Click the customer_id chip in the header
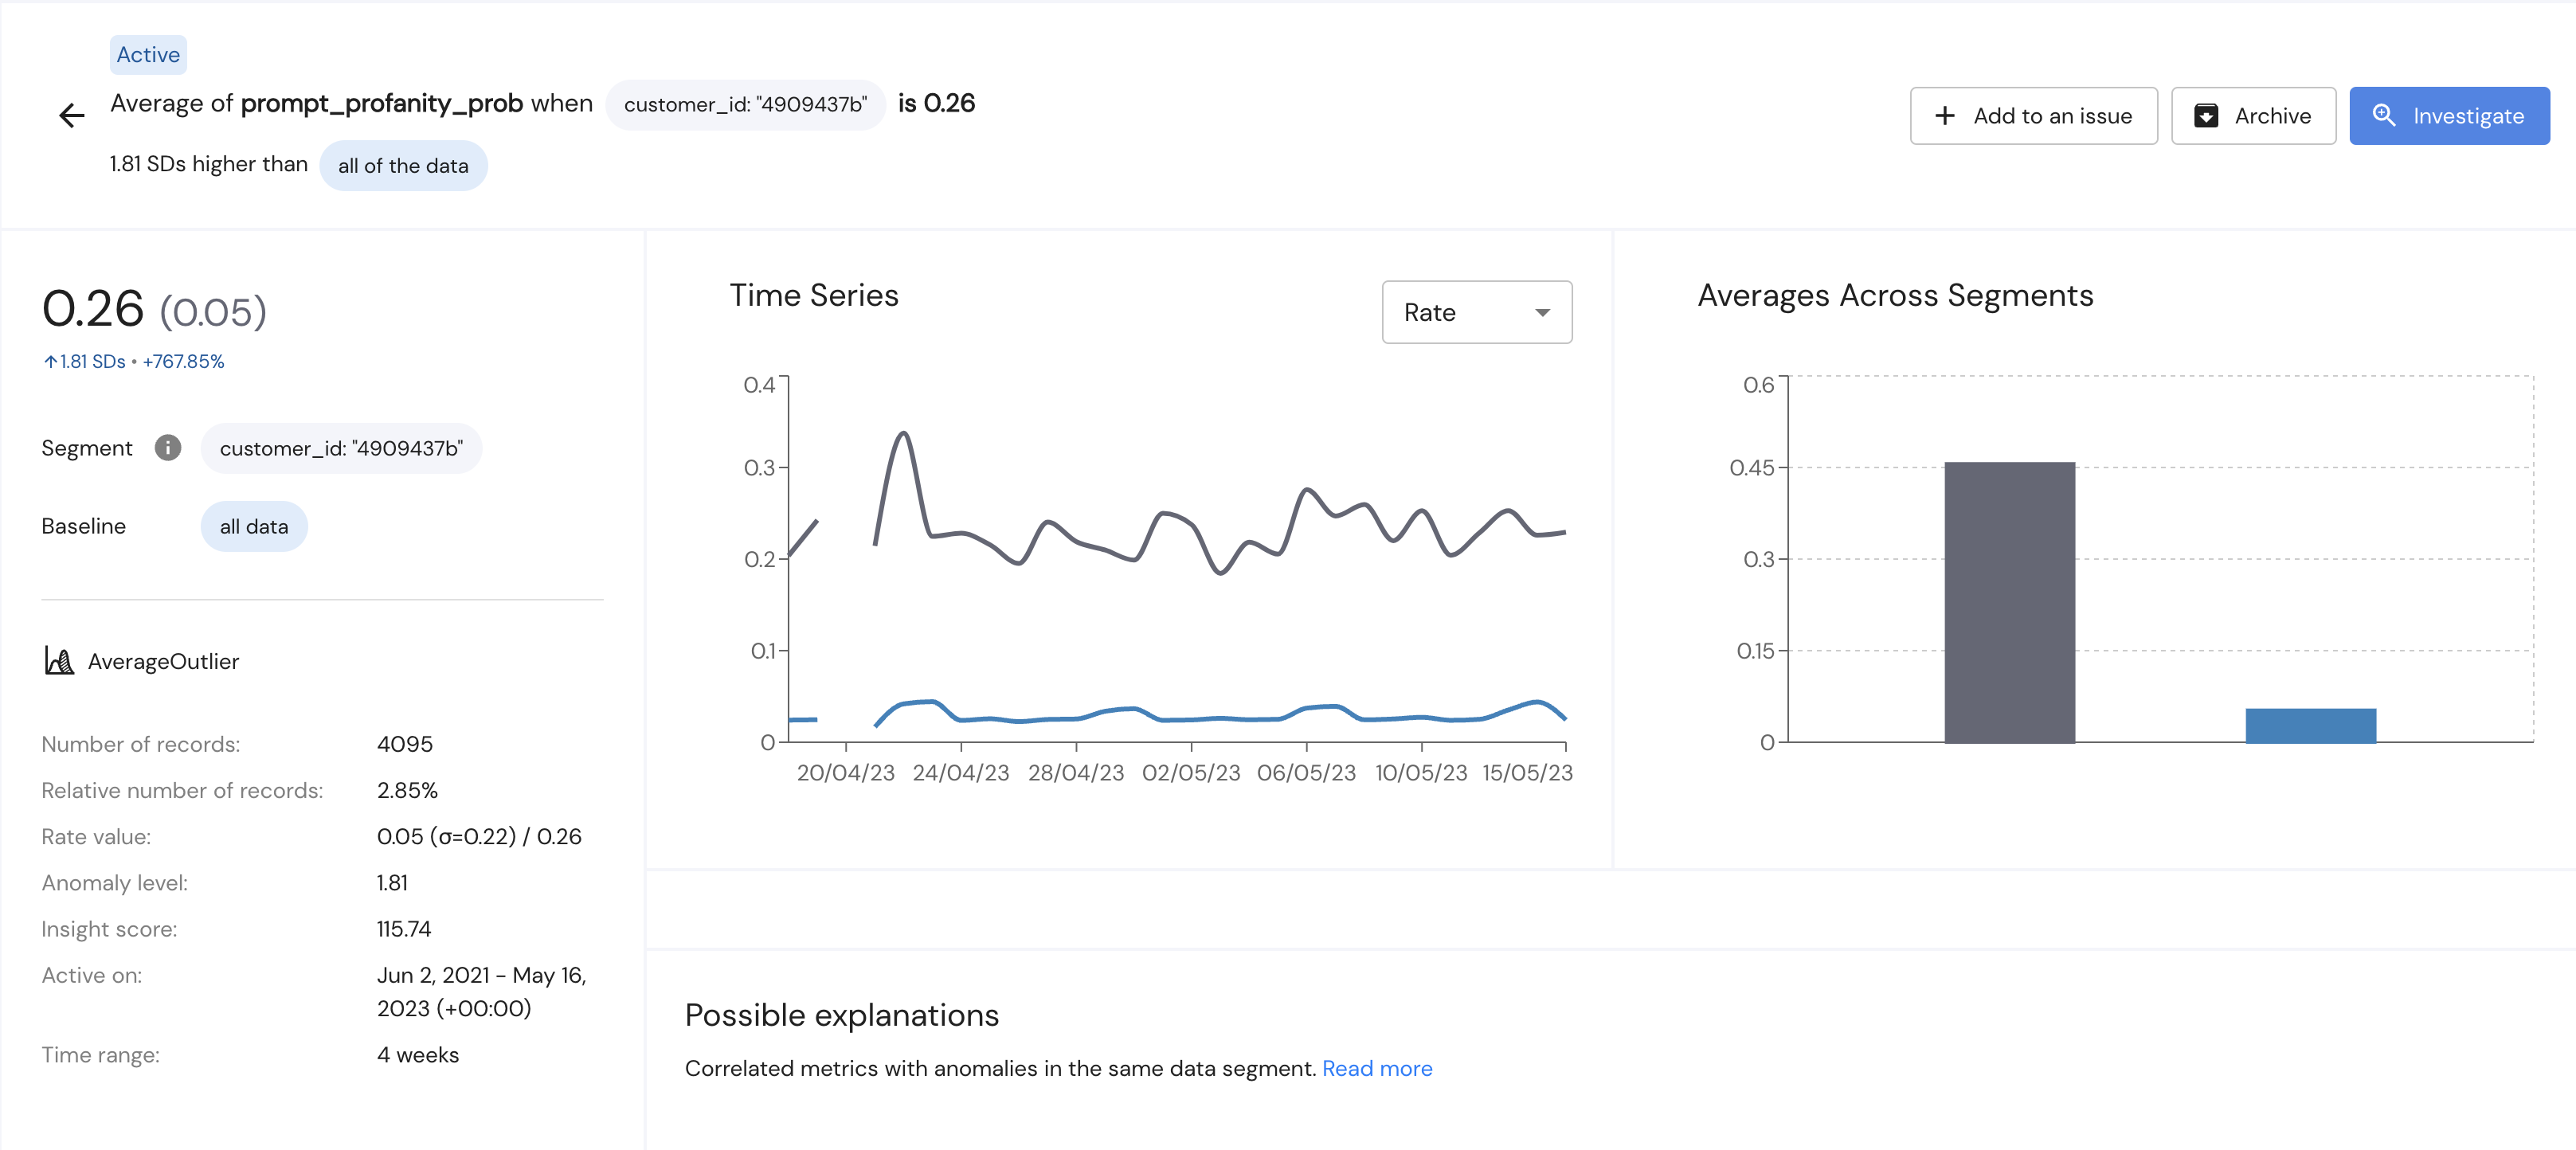 745,105
